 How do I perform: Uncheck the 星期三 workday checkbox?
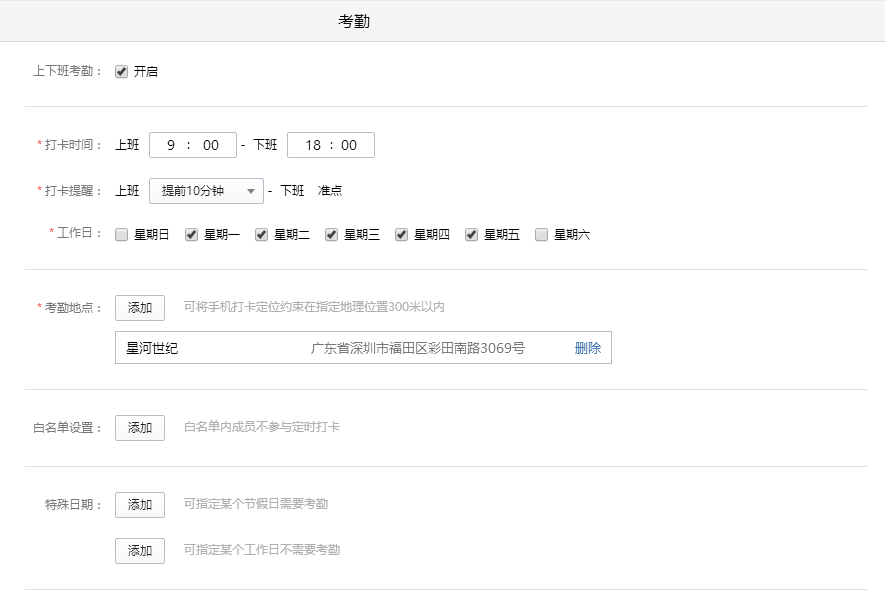[332, 235]
